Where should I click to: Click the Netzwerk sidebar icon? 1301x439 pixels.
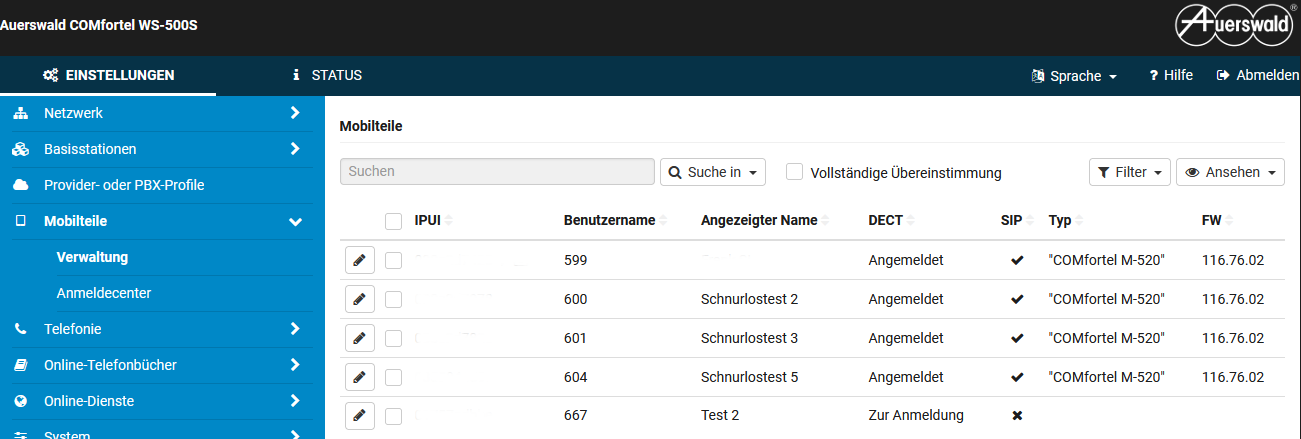20,113
